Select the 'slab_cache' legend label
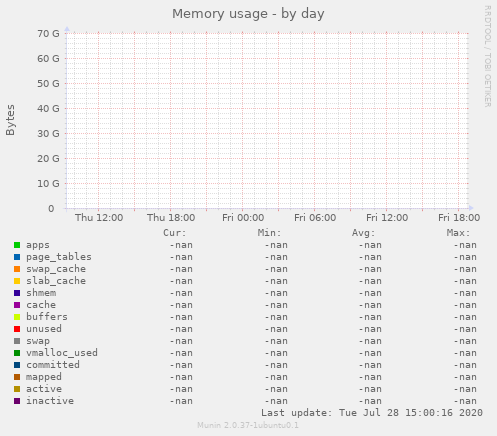 click(56, 281)
